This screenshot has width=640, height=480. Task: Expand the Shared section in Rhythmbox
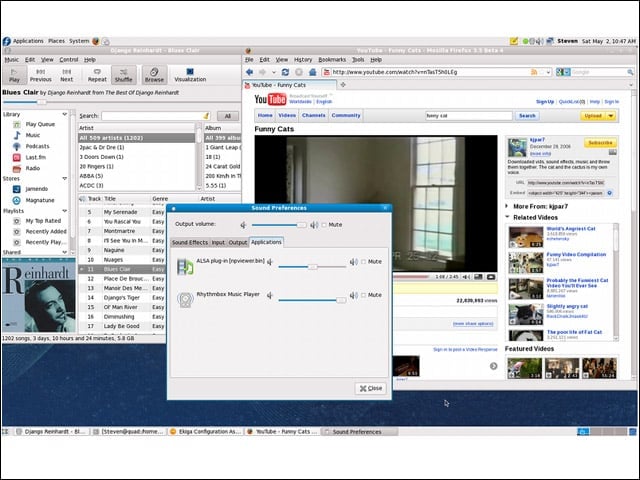64,252
